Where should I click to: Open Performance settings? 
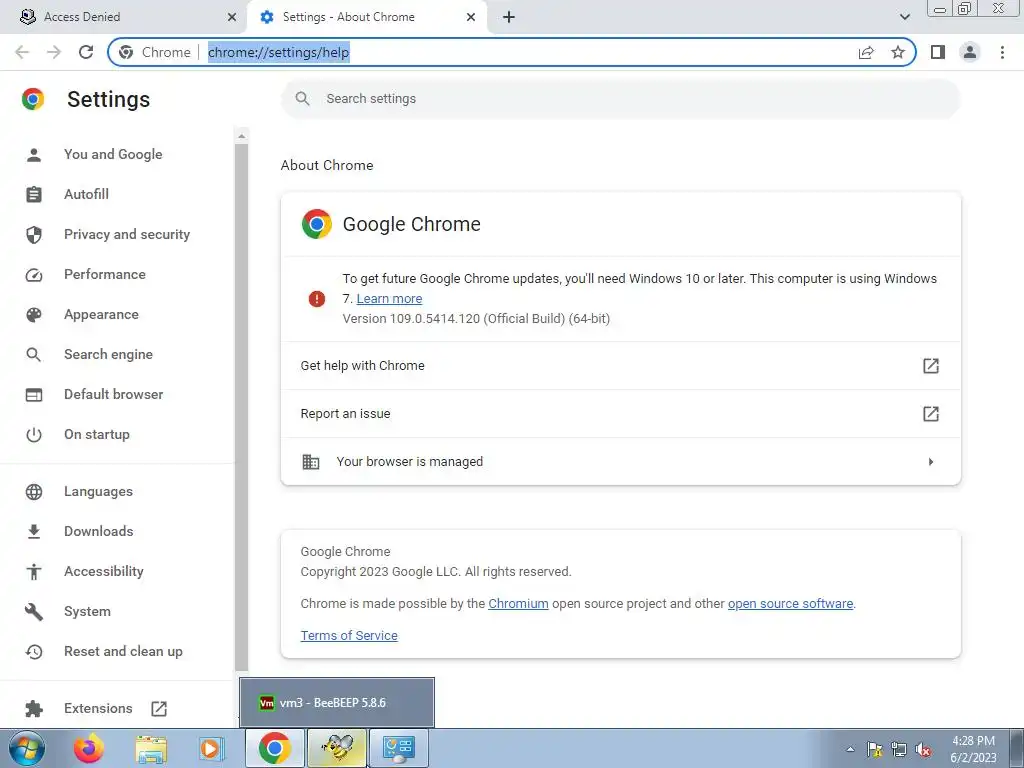[x=104, y=274]
